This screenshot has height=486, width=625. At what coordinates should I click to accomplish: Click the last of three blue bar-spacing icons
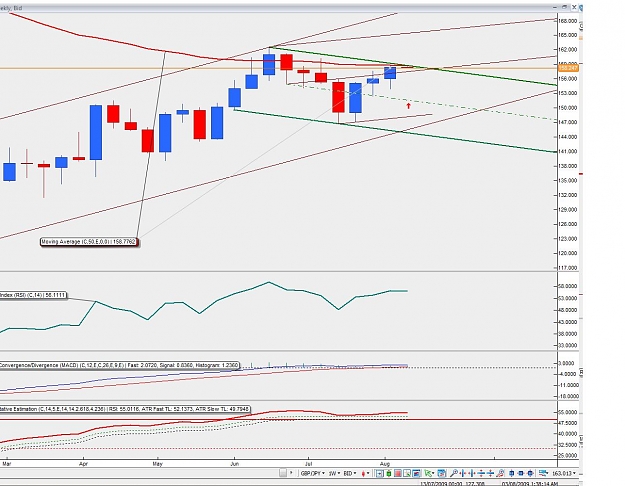(531, 473)
